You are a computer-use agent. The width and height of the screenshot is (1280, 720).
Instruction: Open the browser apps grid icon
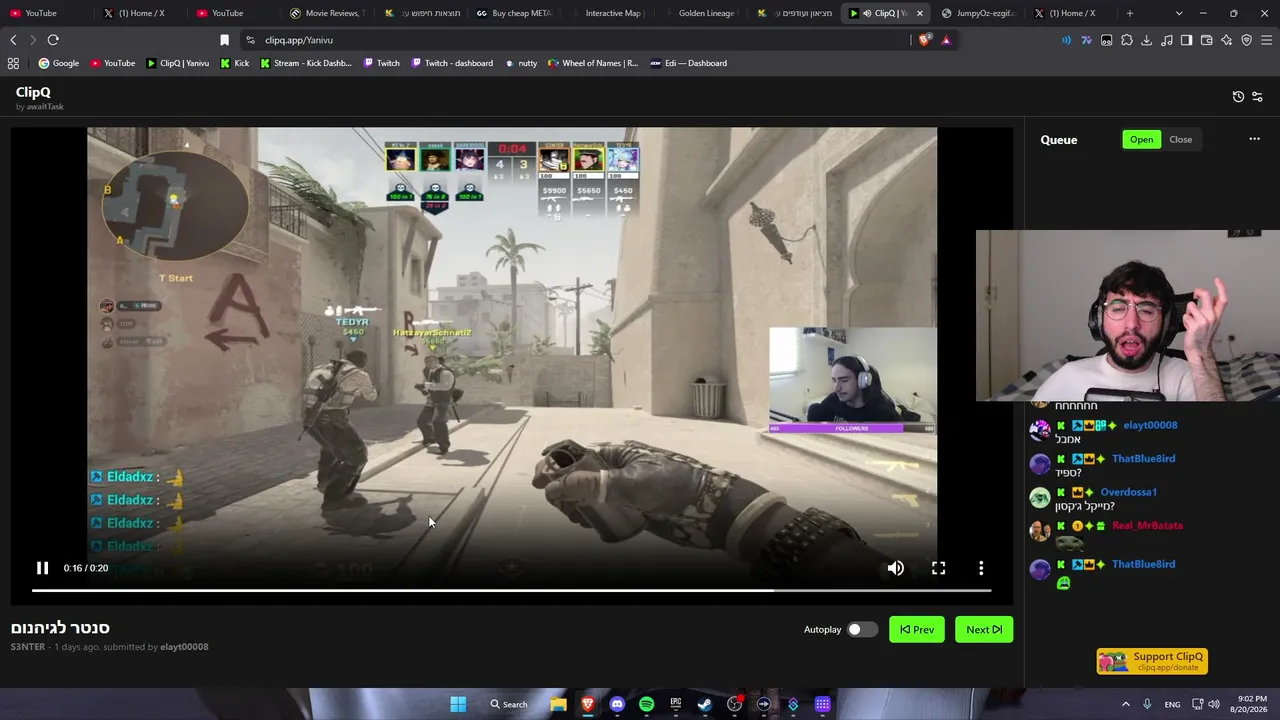click(13, 63)
